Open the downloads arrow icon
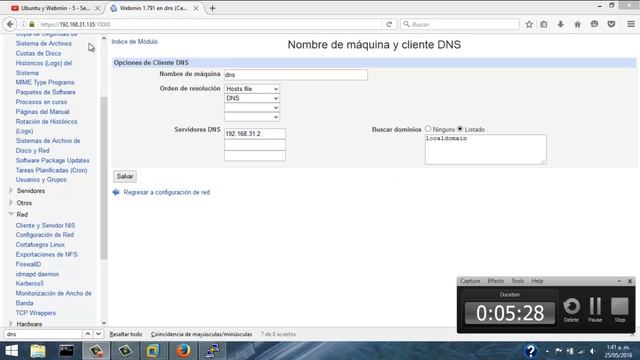Screen dimensions: 640x360 [x=560, y=24]
